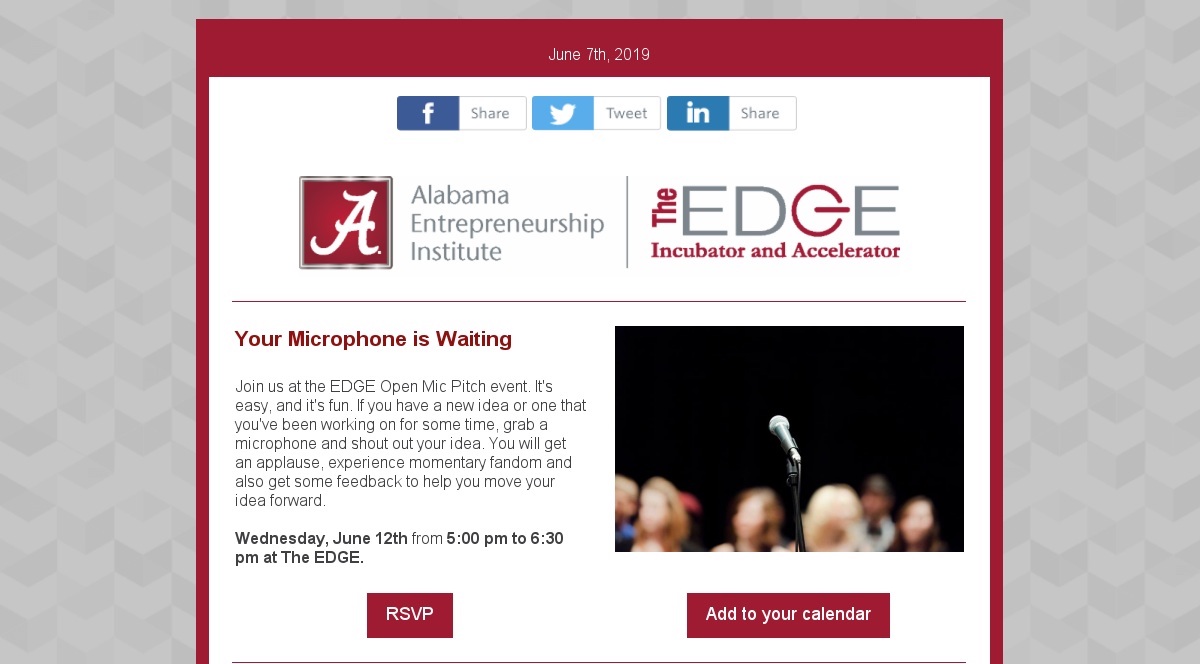
Task: Click the RSVP button
Action: coord(410,615)
